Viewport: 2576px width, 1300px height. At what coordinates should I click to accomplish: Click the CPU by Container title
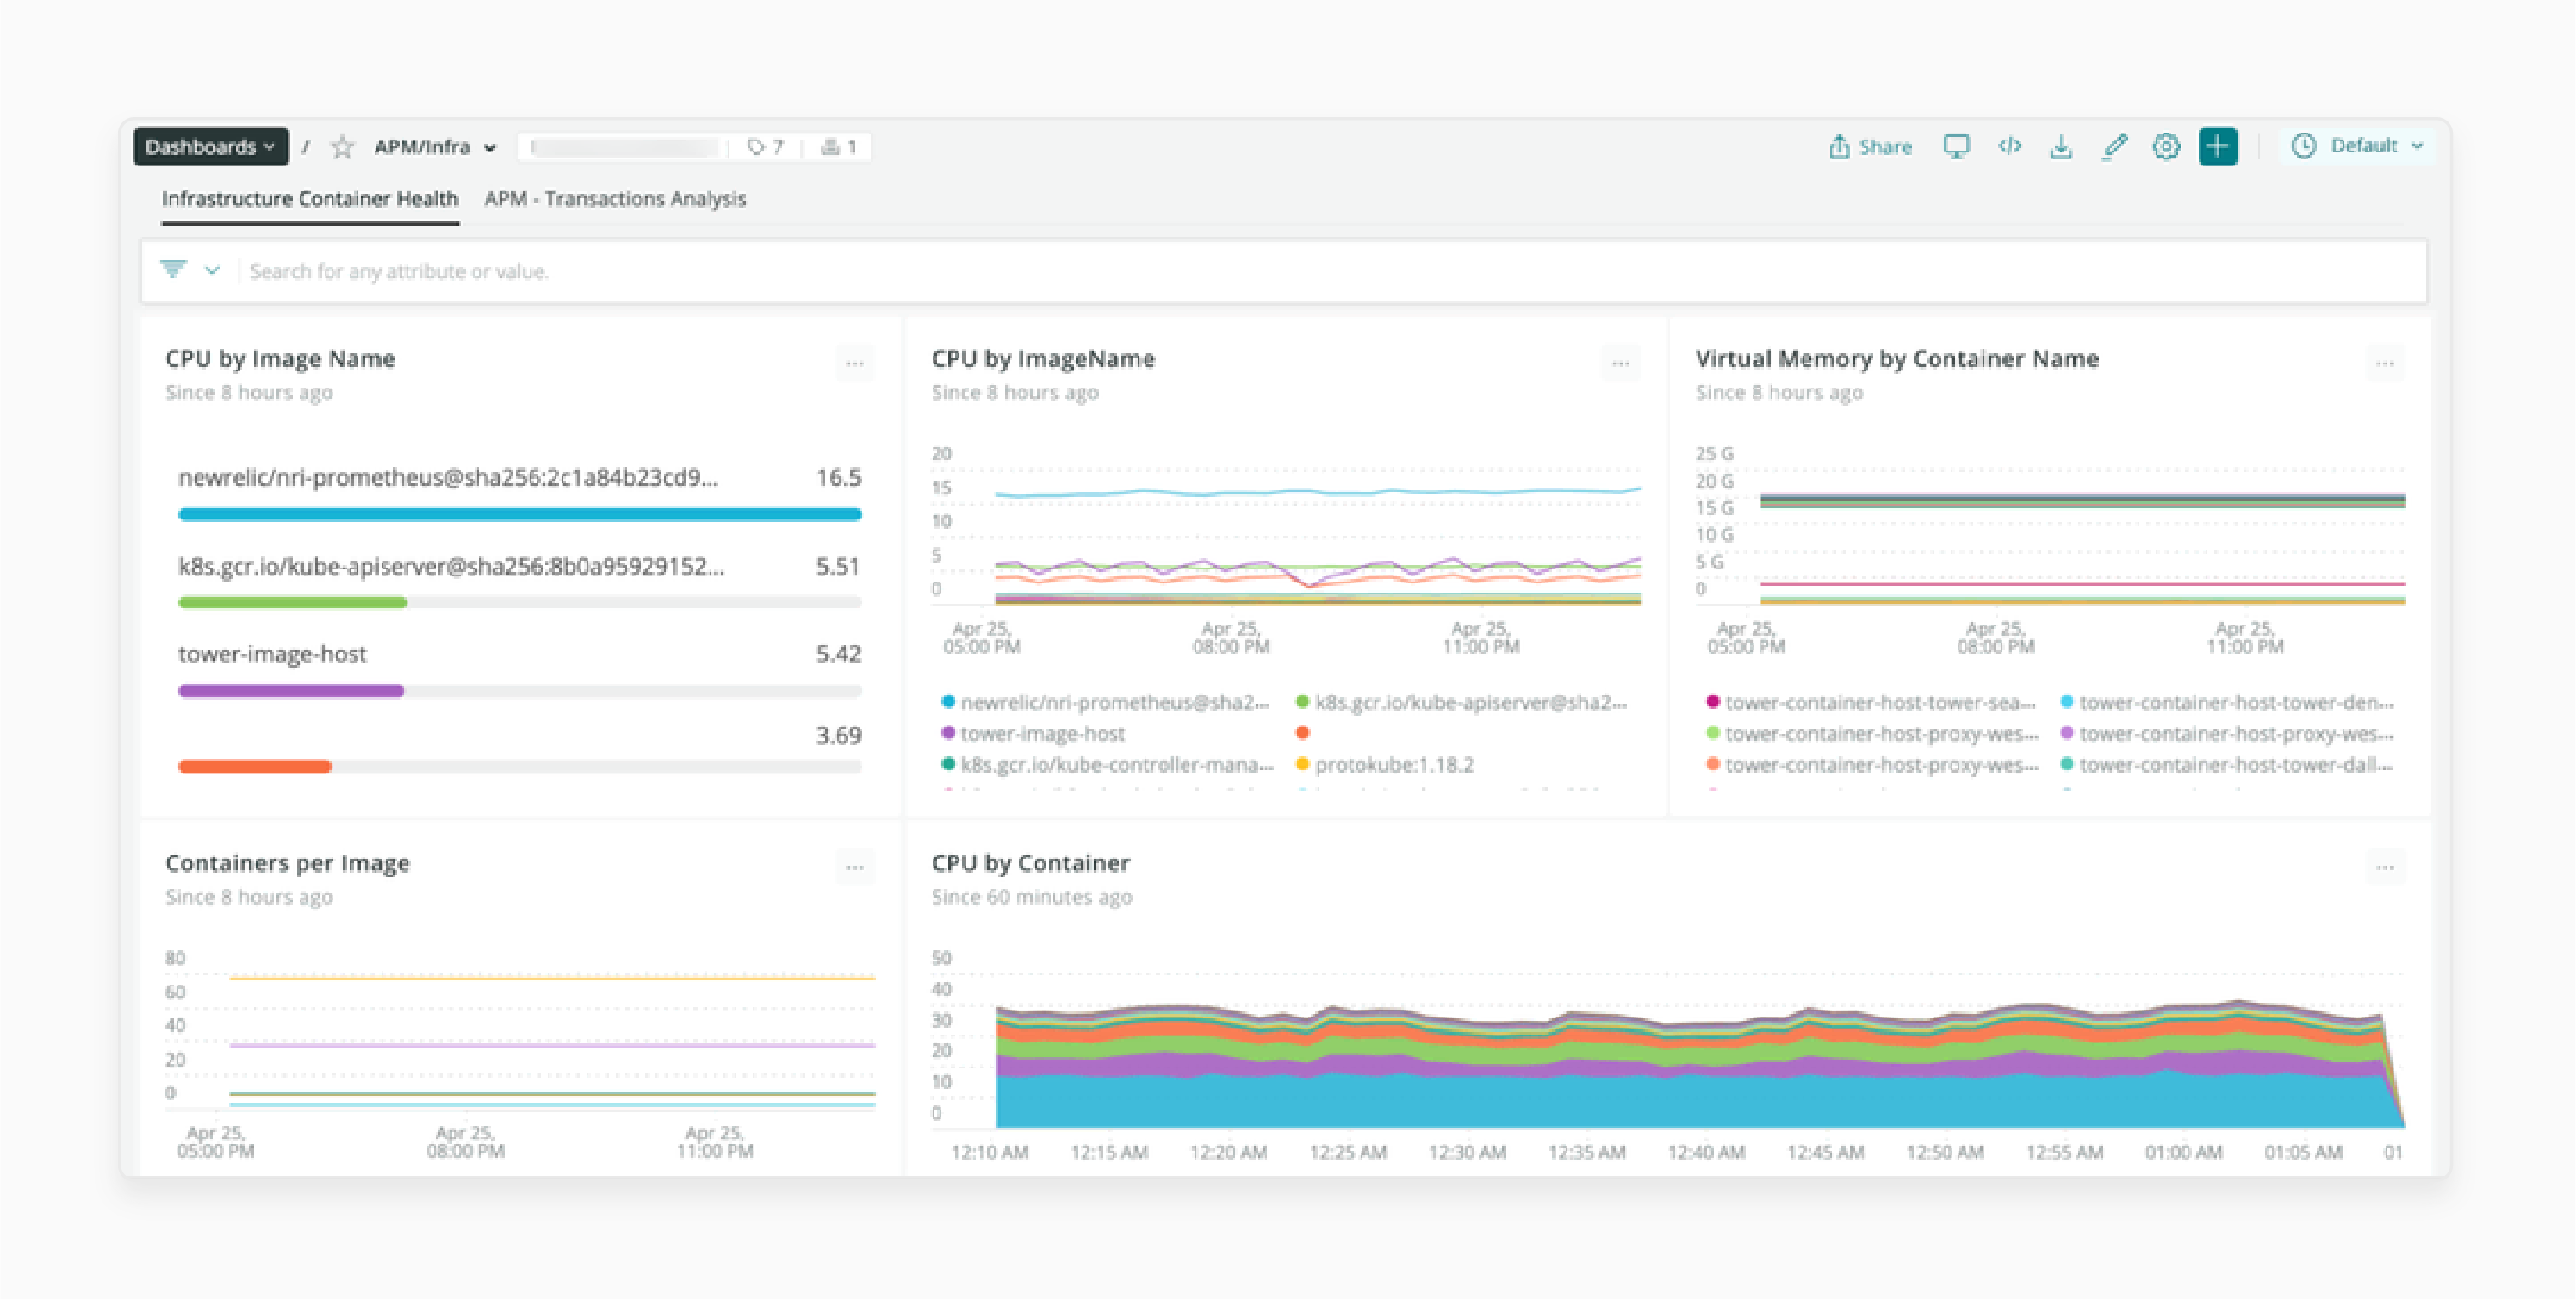pos(1030,862)
